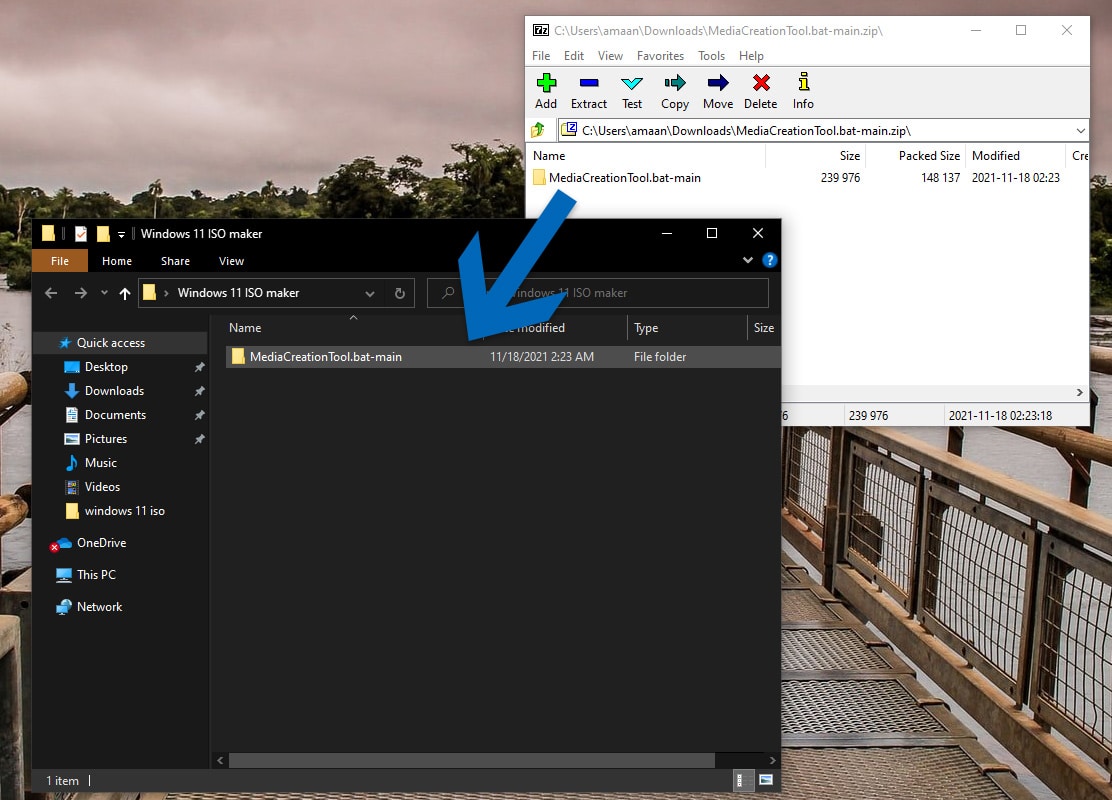This screenshot has width=1112, height=800.
Task: Open the File menu in Explorer
Action: (60, 260)
